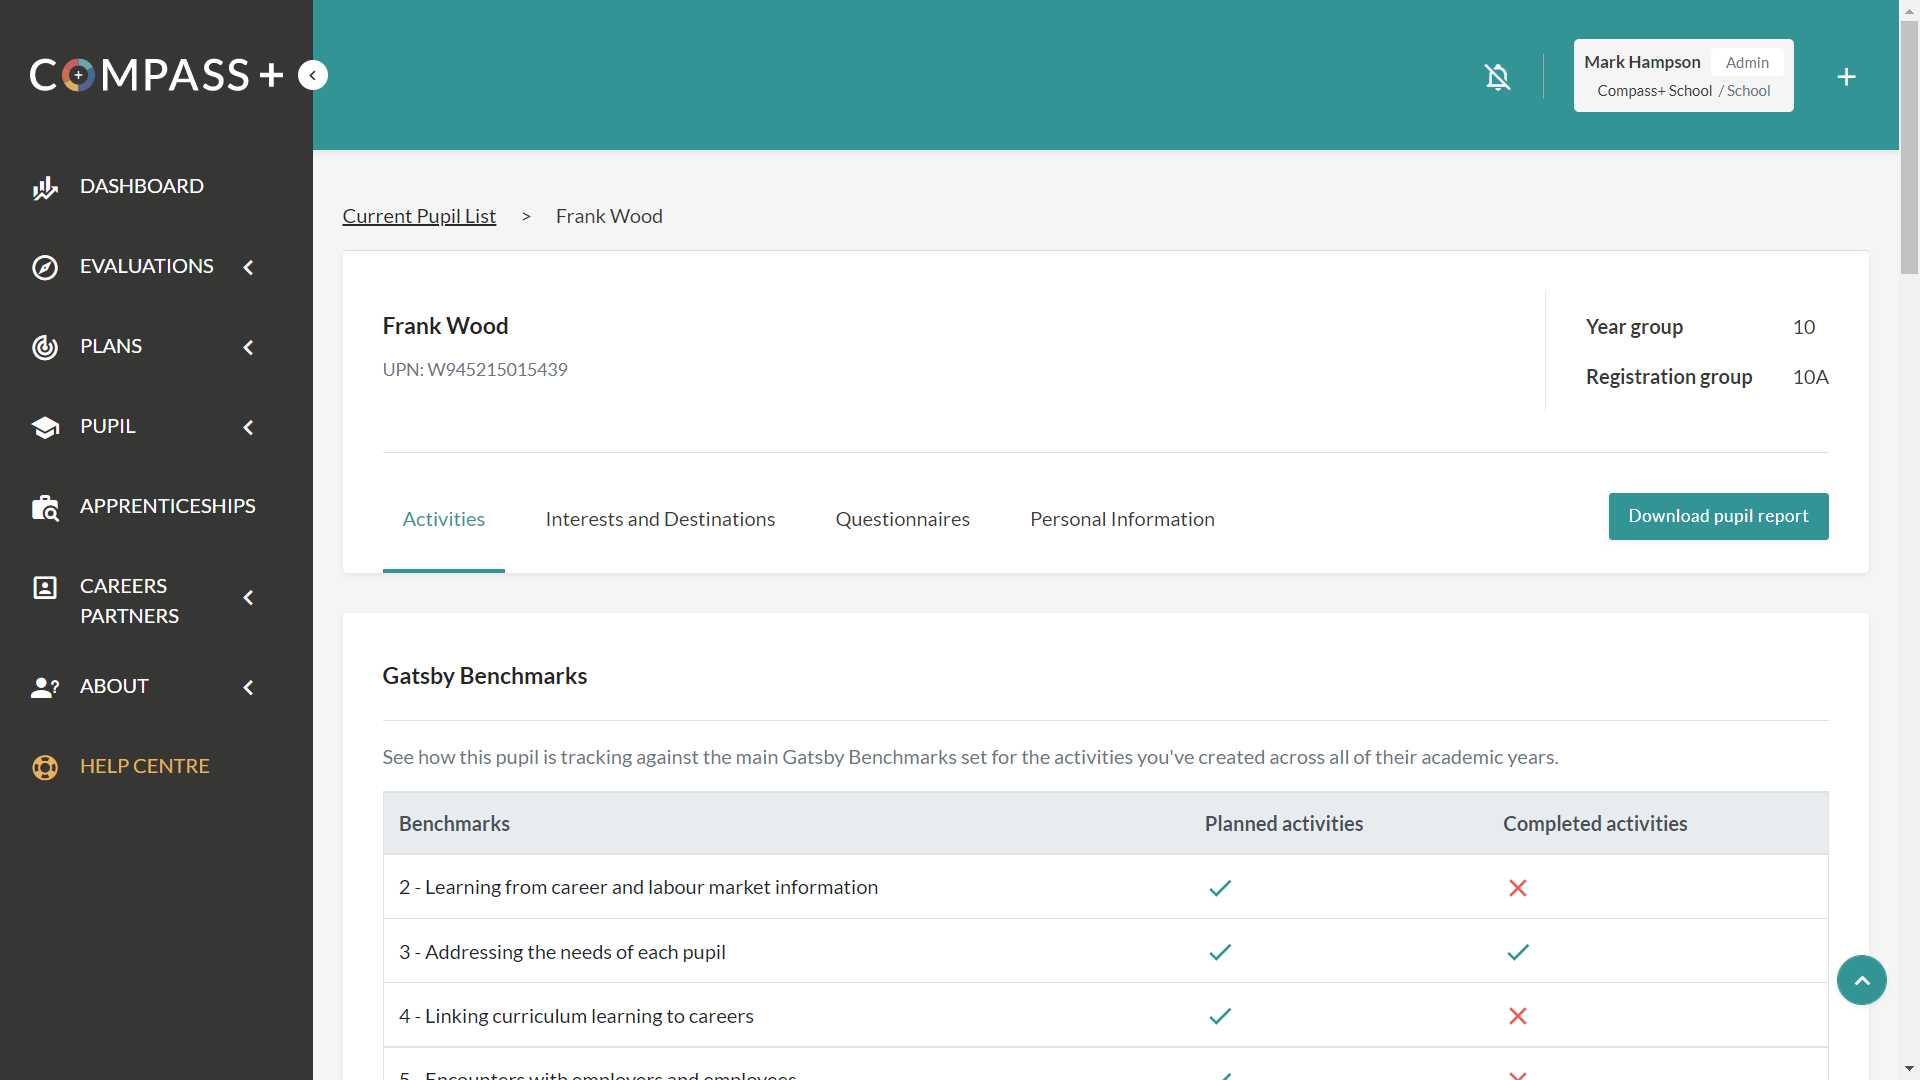
Task: Click Download pupil report button
Action: pos(1718,516)
